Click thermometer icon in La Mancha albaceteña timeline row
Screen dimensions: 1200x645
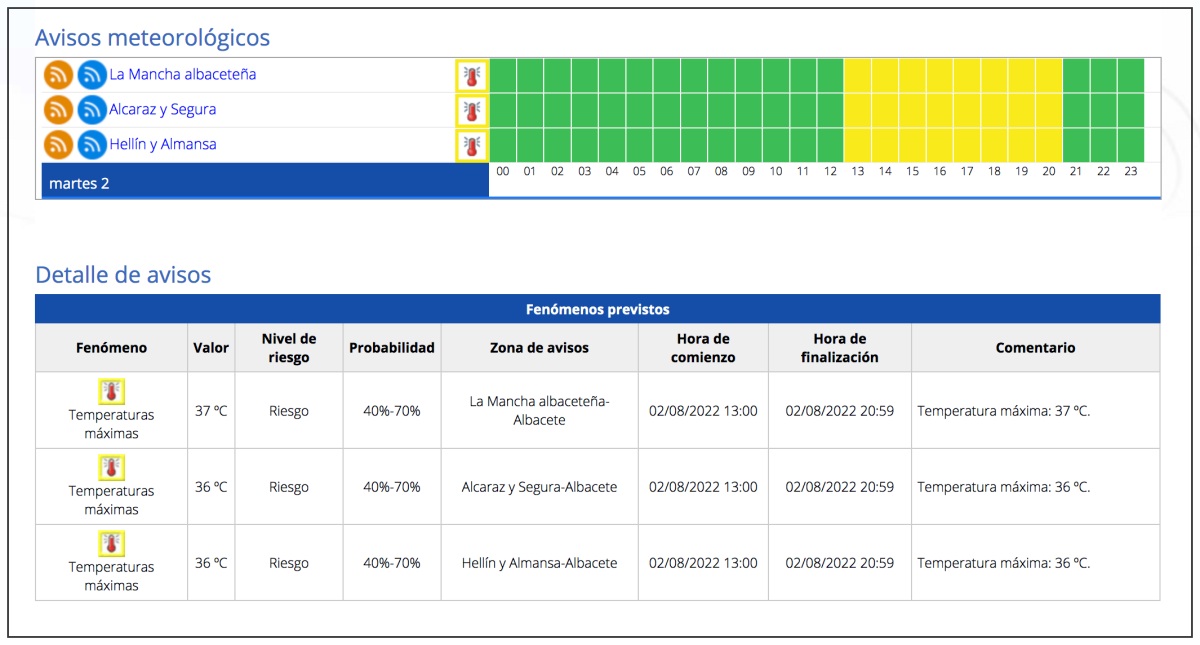coord(472,76)
